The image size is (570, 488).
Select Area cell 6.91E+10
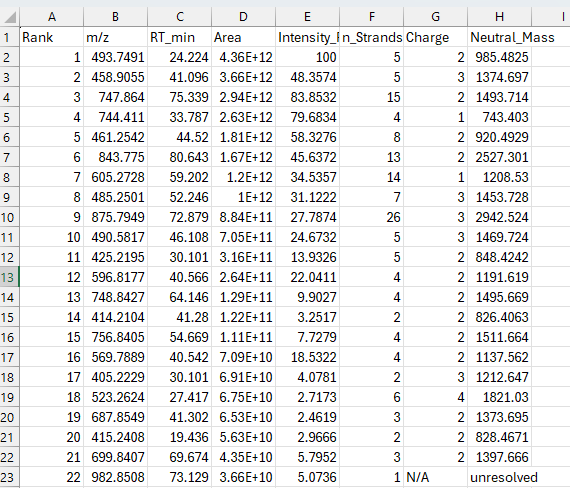244,377
